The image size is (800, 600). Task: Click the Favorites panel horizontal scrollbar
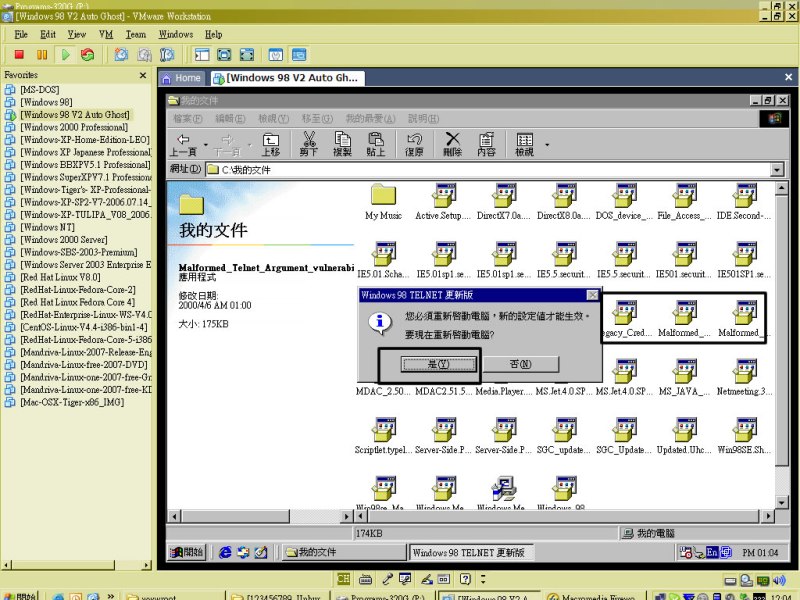[x=77, y=565]
